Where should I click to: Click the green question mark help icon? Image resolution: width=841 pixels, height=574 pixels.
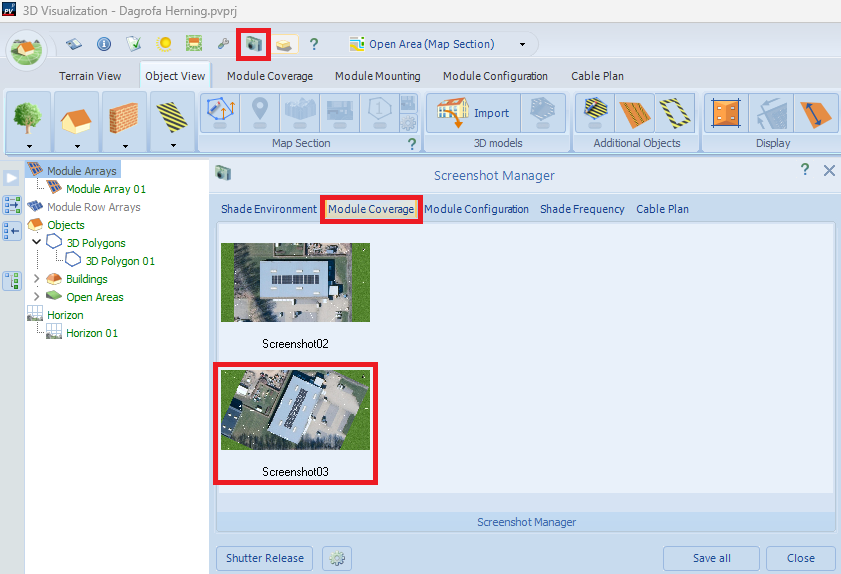tap(313, 44)
